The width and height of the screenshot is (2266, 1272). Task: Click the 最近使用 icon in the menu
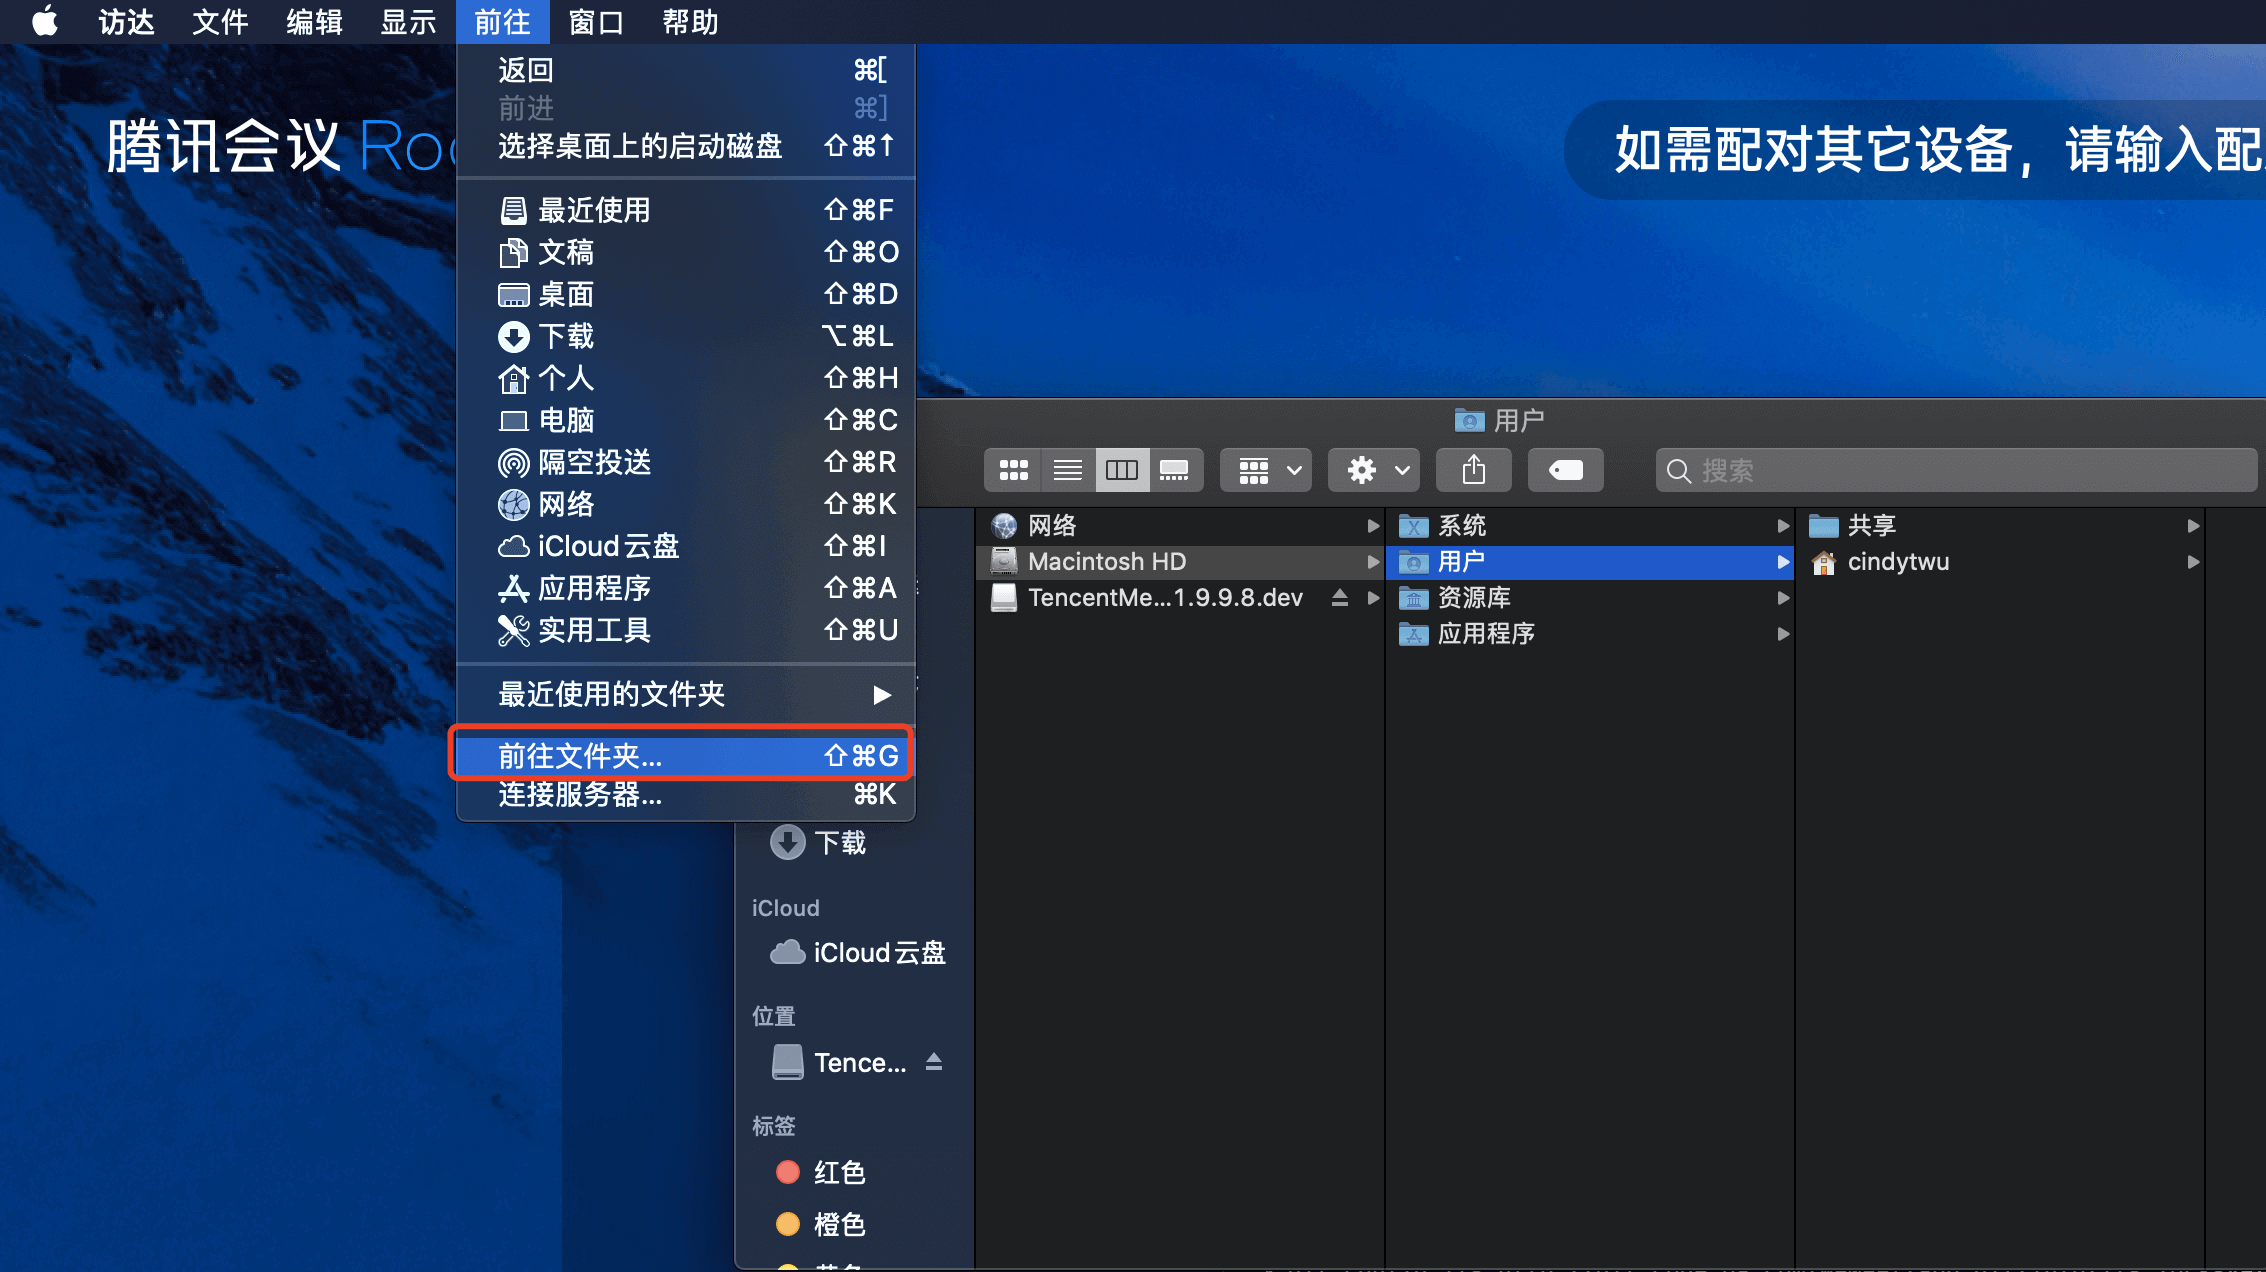[x=513, y=210]
